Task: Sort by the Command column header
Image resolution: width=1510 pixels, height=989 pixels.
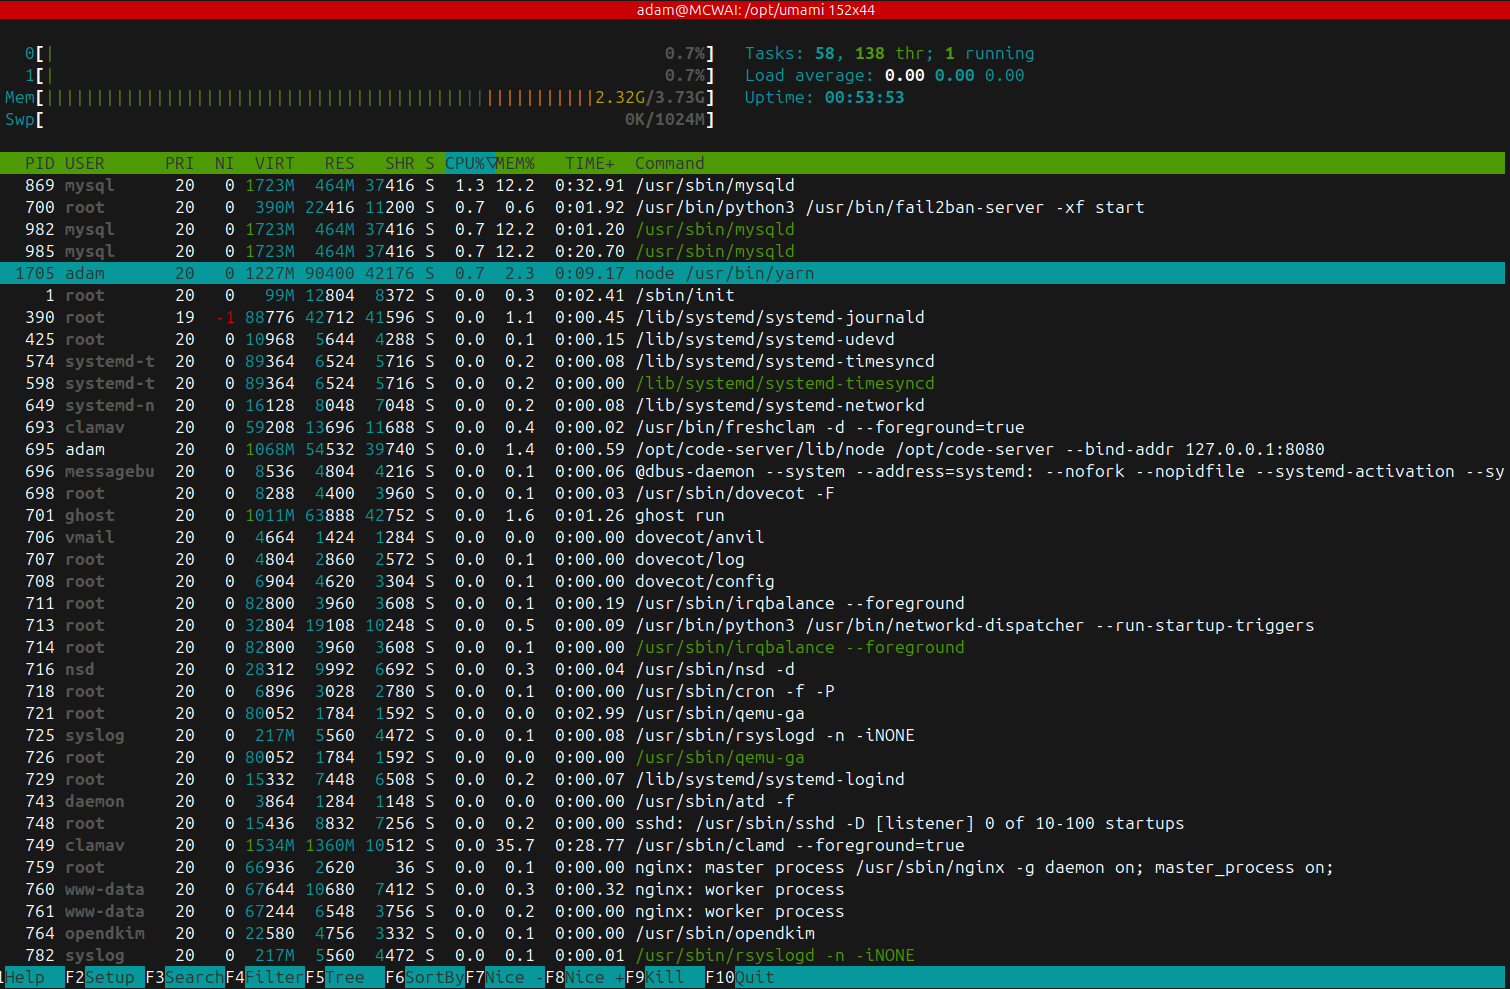Action: (670, 163)
